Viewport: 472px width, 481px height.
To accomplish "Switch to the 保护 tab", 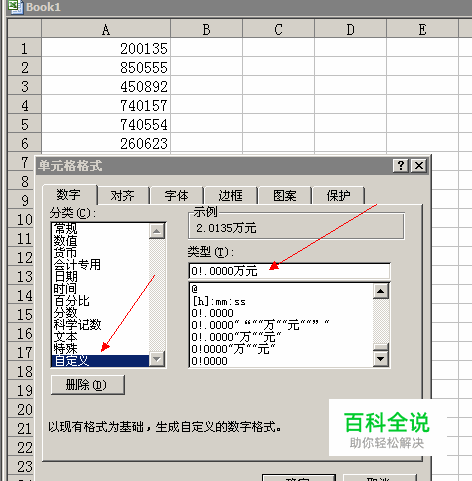I will (x=338, y=196).
